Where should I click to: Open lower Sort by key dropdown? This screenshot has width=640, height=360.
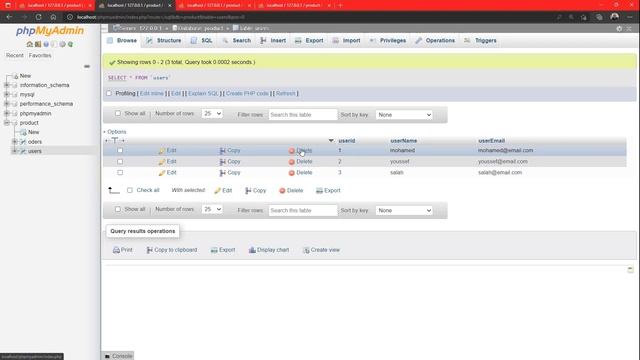click(404, 211)
